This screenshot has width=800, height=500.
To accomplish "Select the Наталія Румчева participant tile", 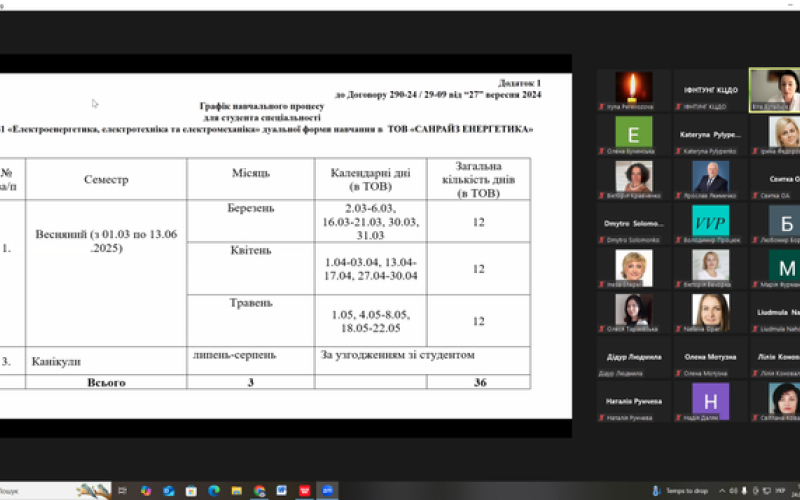I will [634, 401].
